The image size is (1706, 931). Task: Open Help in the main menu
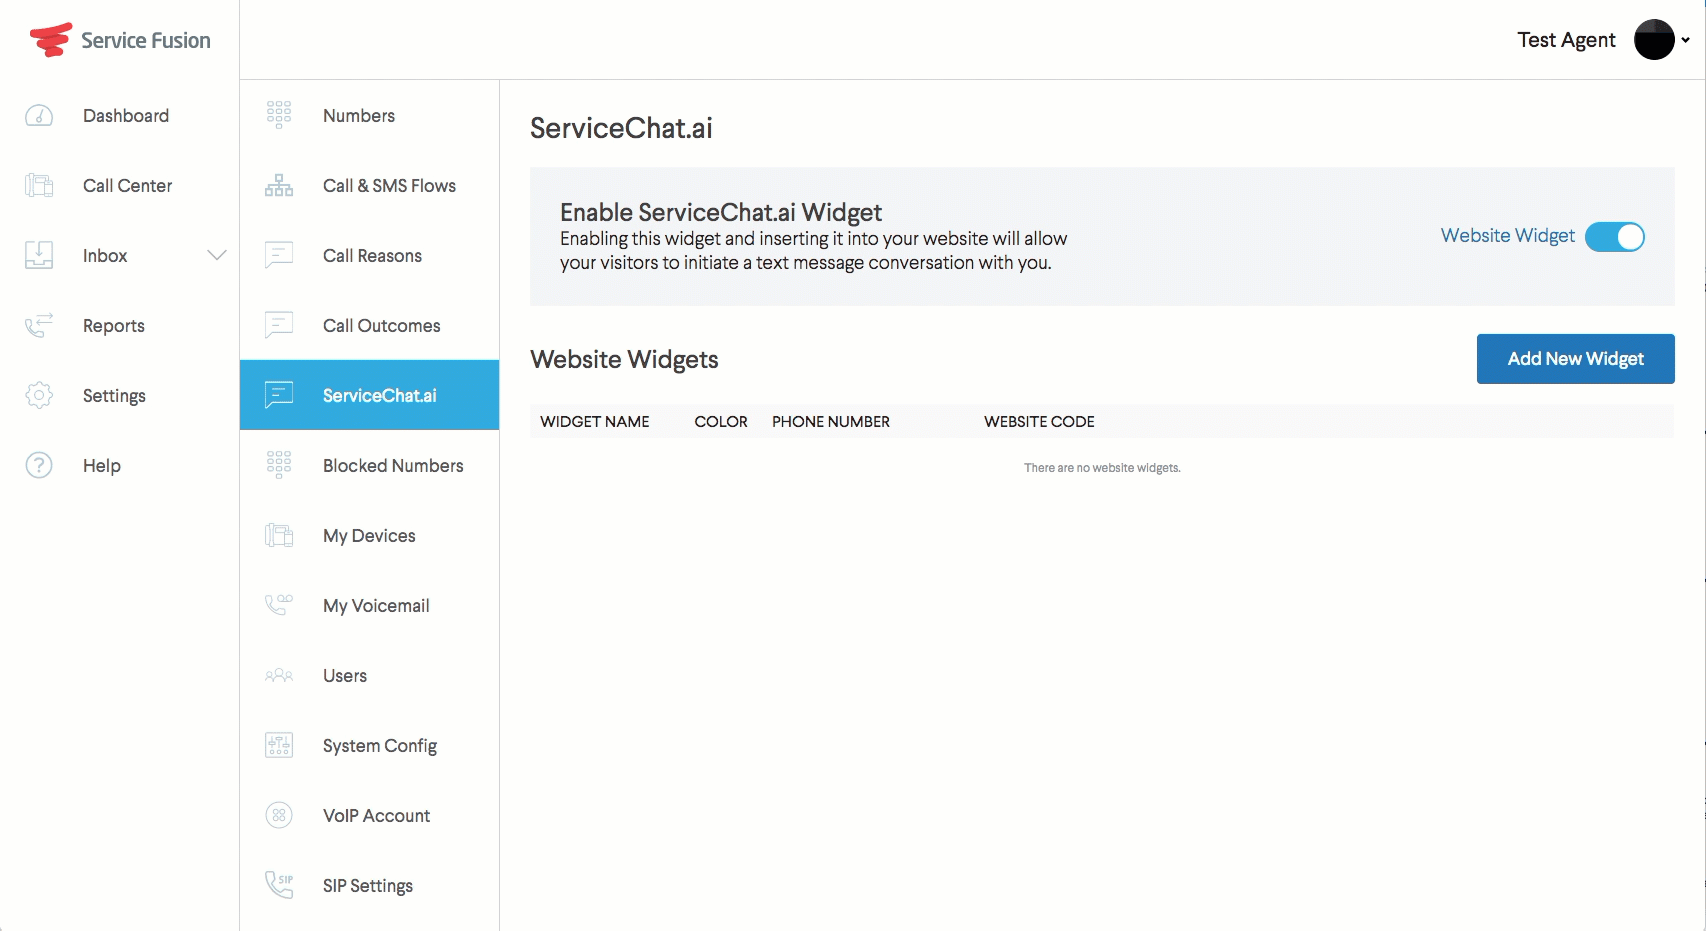point(102,466)
